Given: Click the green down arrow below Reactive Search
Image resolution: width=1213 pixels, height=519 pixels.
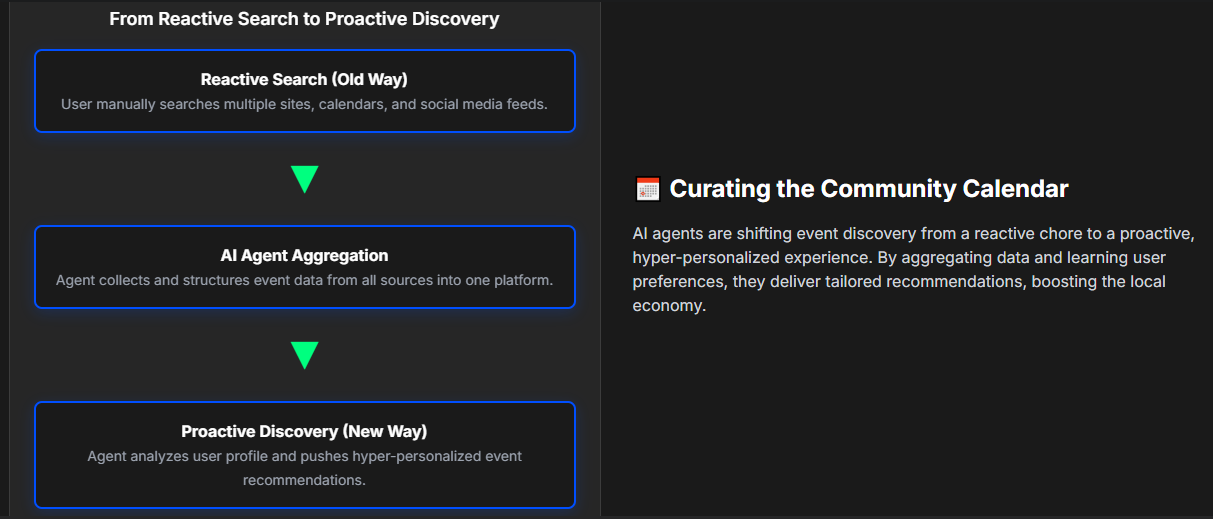Looking at the screenshot, I should click(x=304, y=179).
